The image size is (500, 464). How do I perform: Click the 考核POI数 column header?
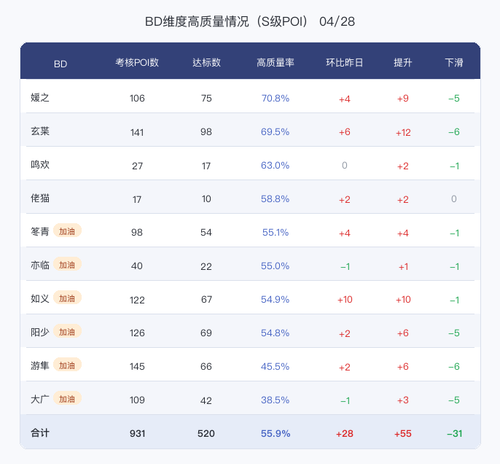click(x=137, y=62)
